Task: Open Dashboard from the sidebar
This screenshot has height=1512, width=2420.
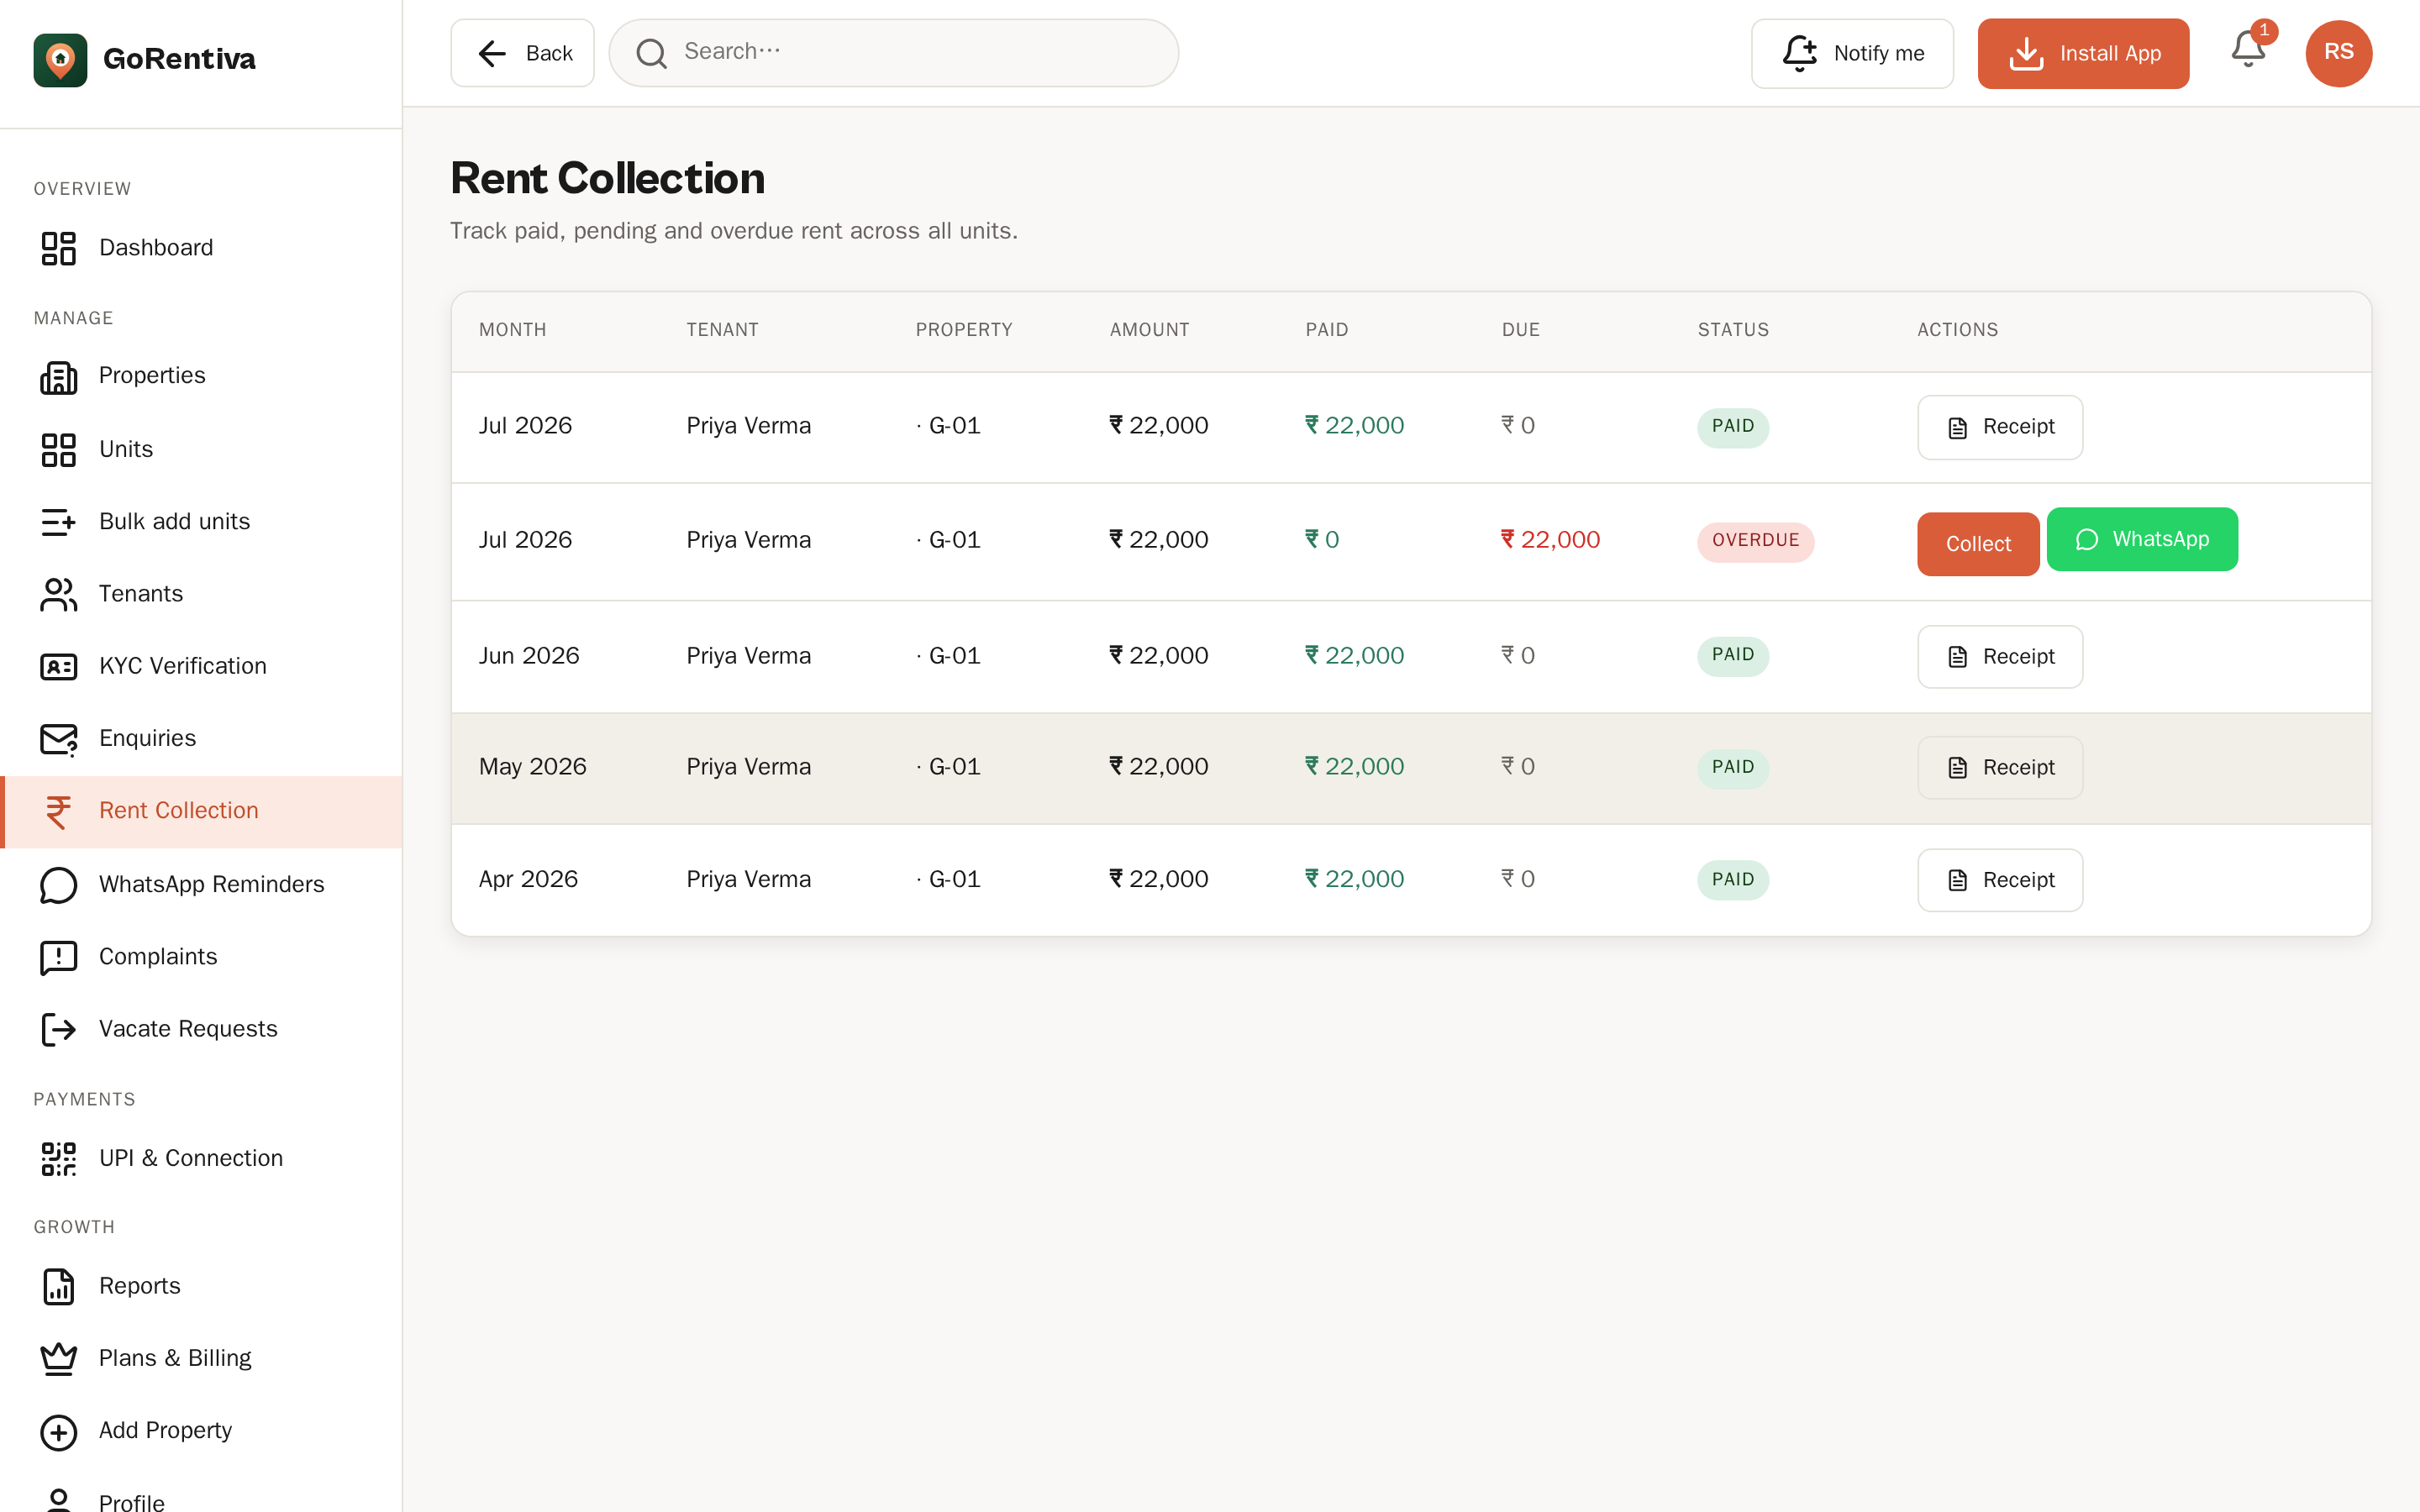Action: (x=201, y=248)
